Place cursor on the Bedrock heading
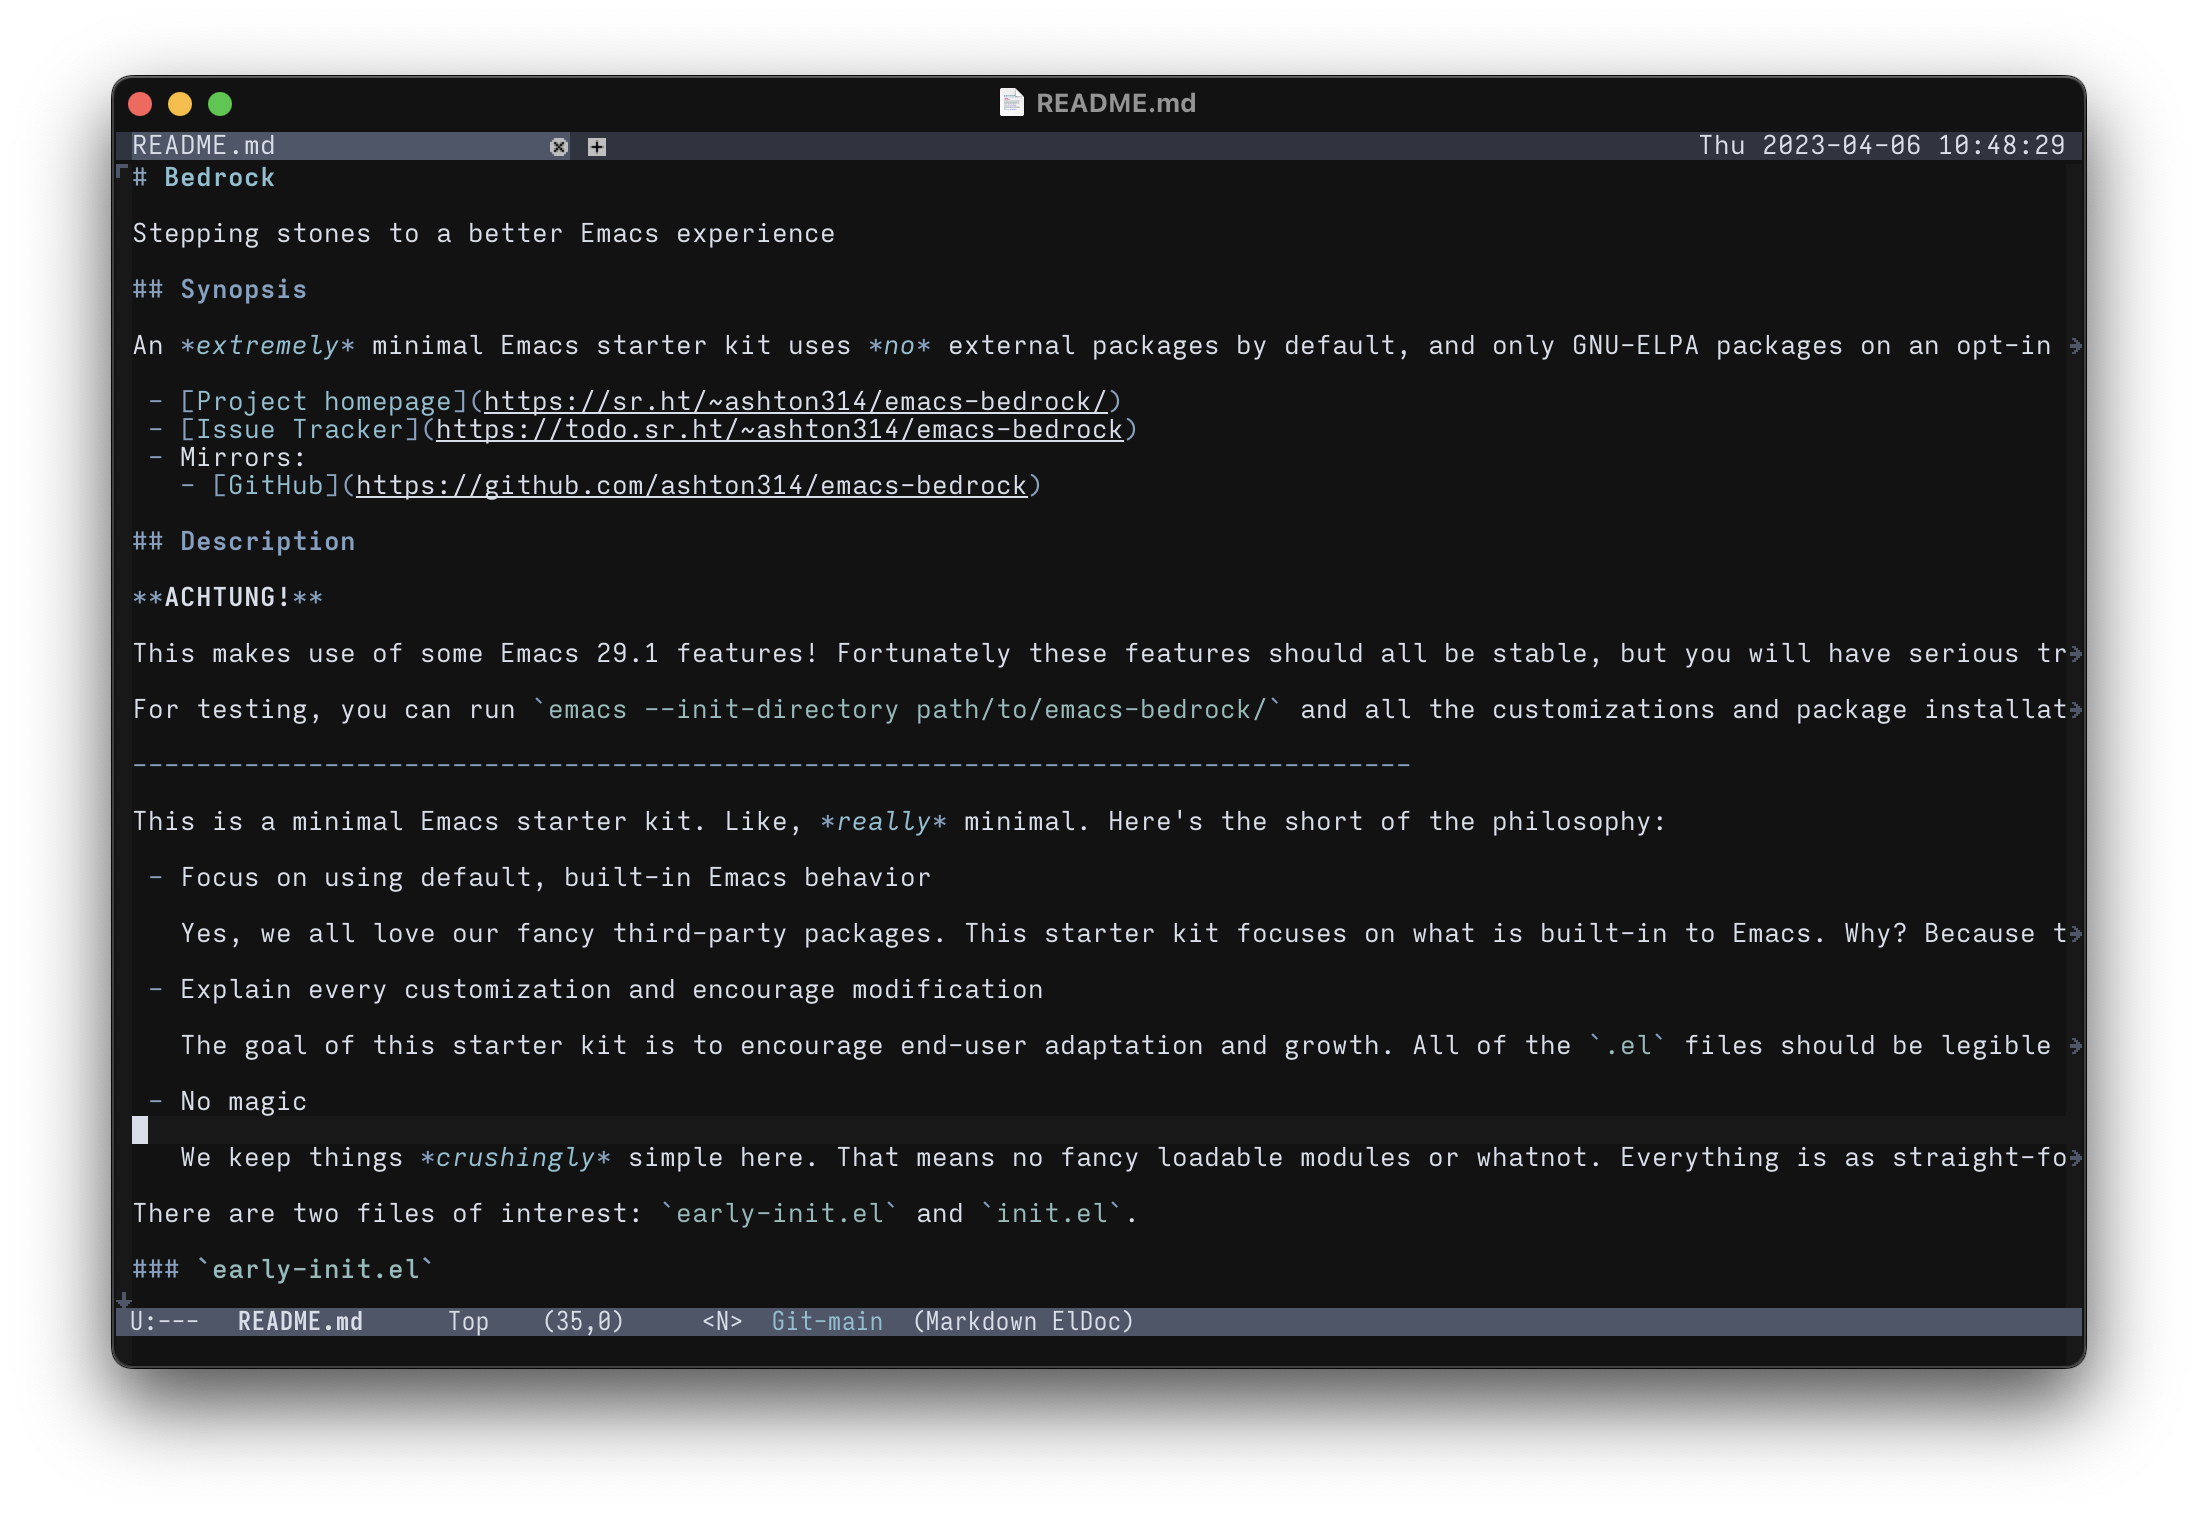The image size is (2198, 1516). coord(204,178)
